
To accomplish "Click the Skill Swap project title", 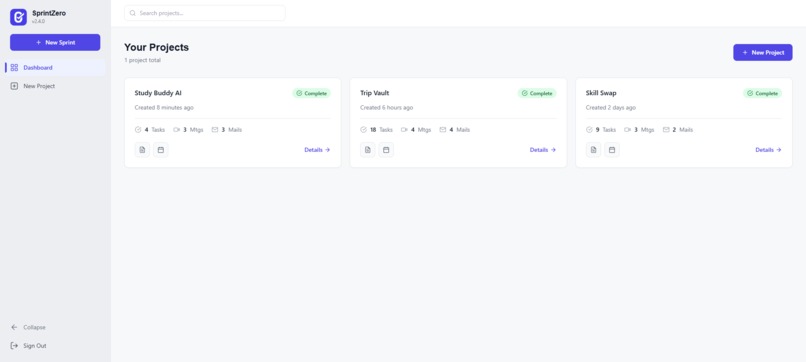I will click(x=601, y=93).
